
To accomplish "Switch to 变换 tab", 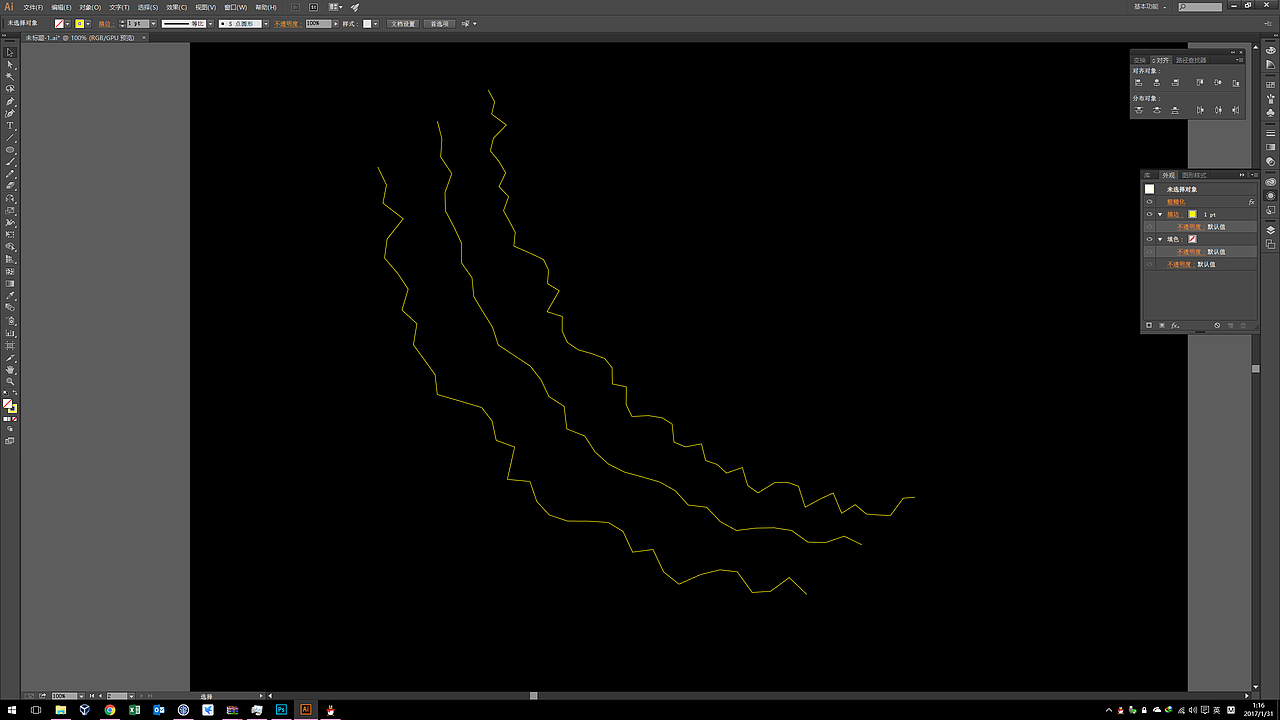I will [1140, 60].
